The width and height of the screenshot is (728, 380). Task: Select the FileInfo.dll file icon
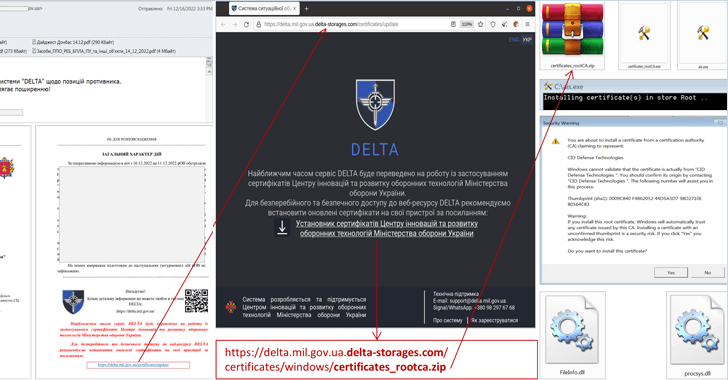[x=572, y=334]
